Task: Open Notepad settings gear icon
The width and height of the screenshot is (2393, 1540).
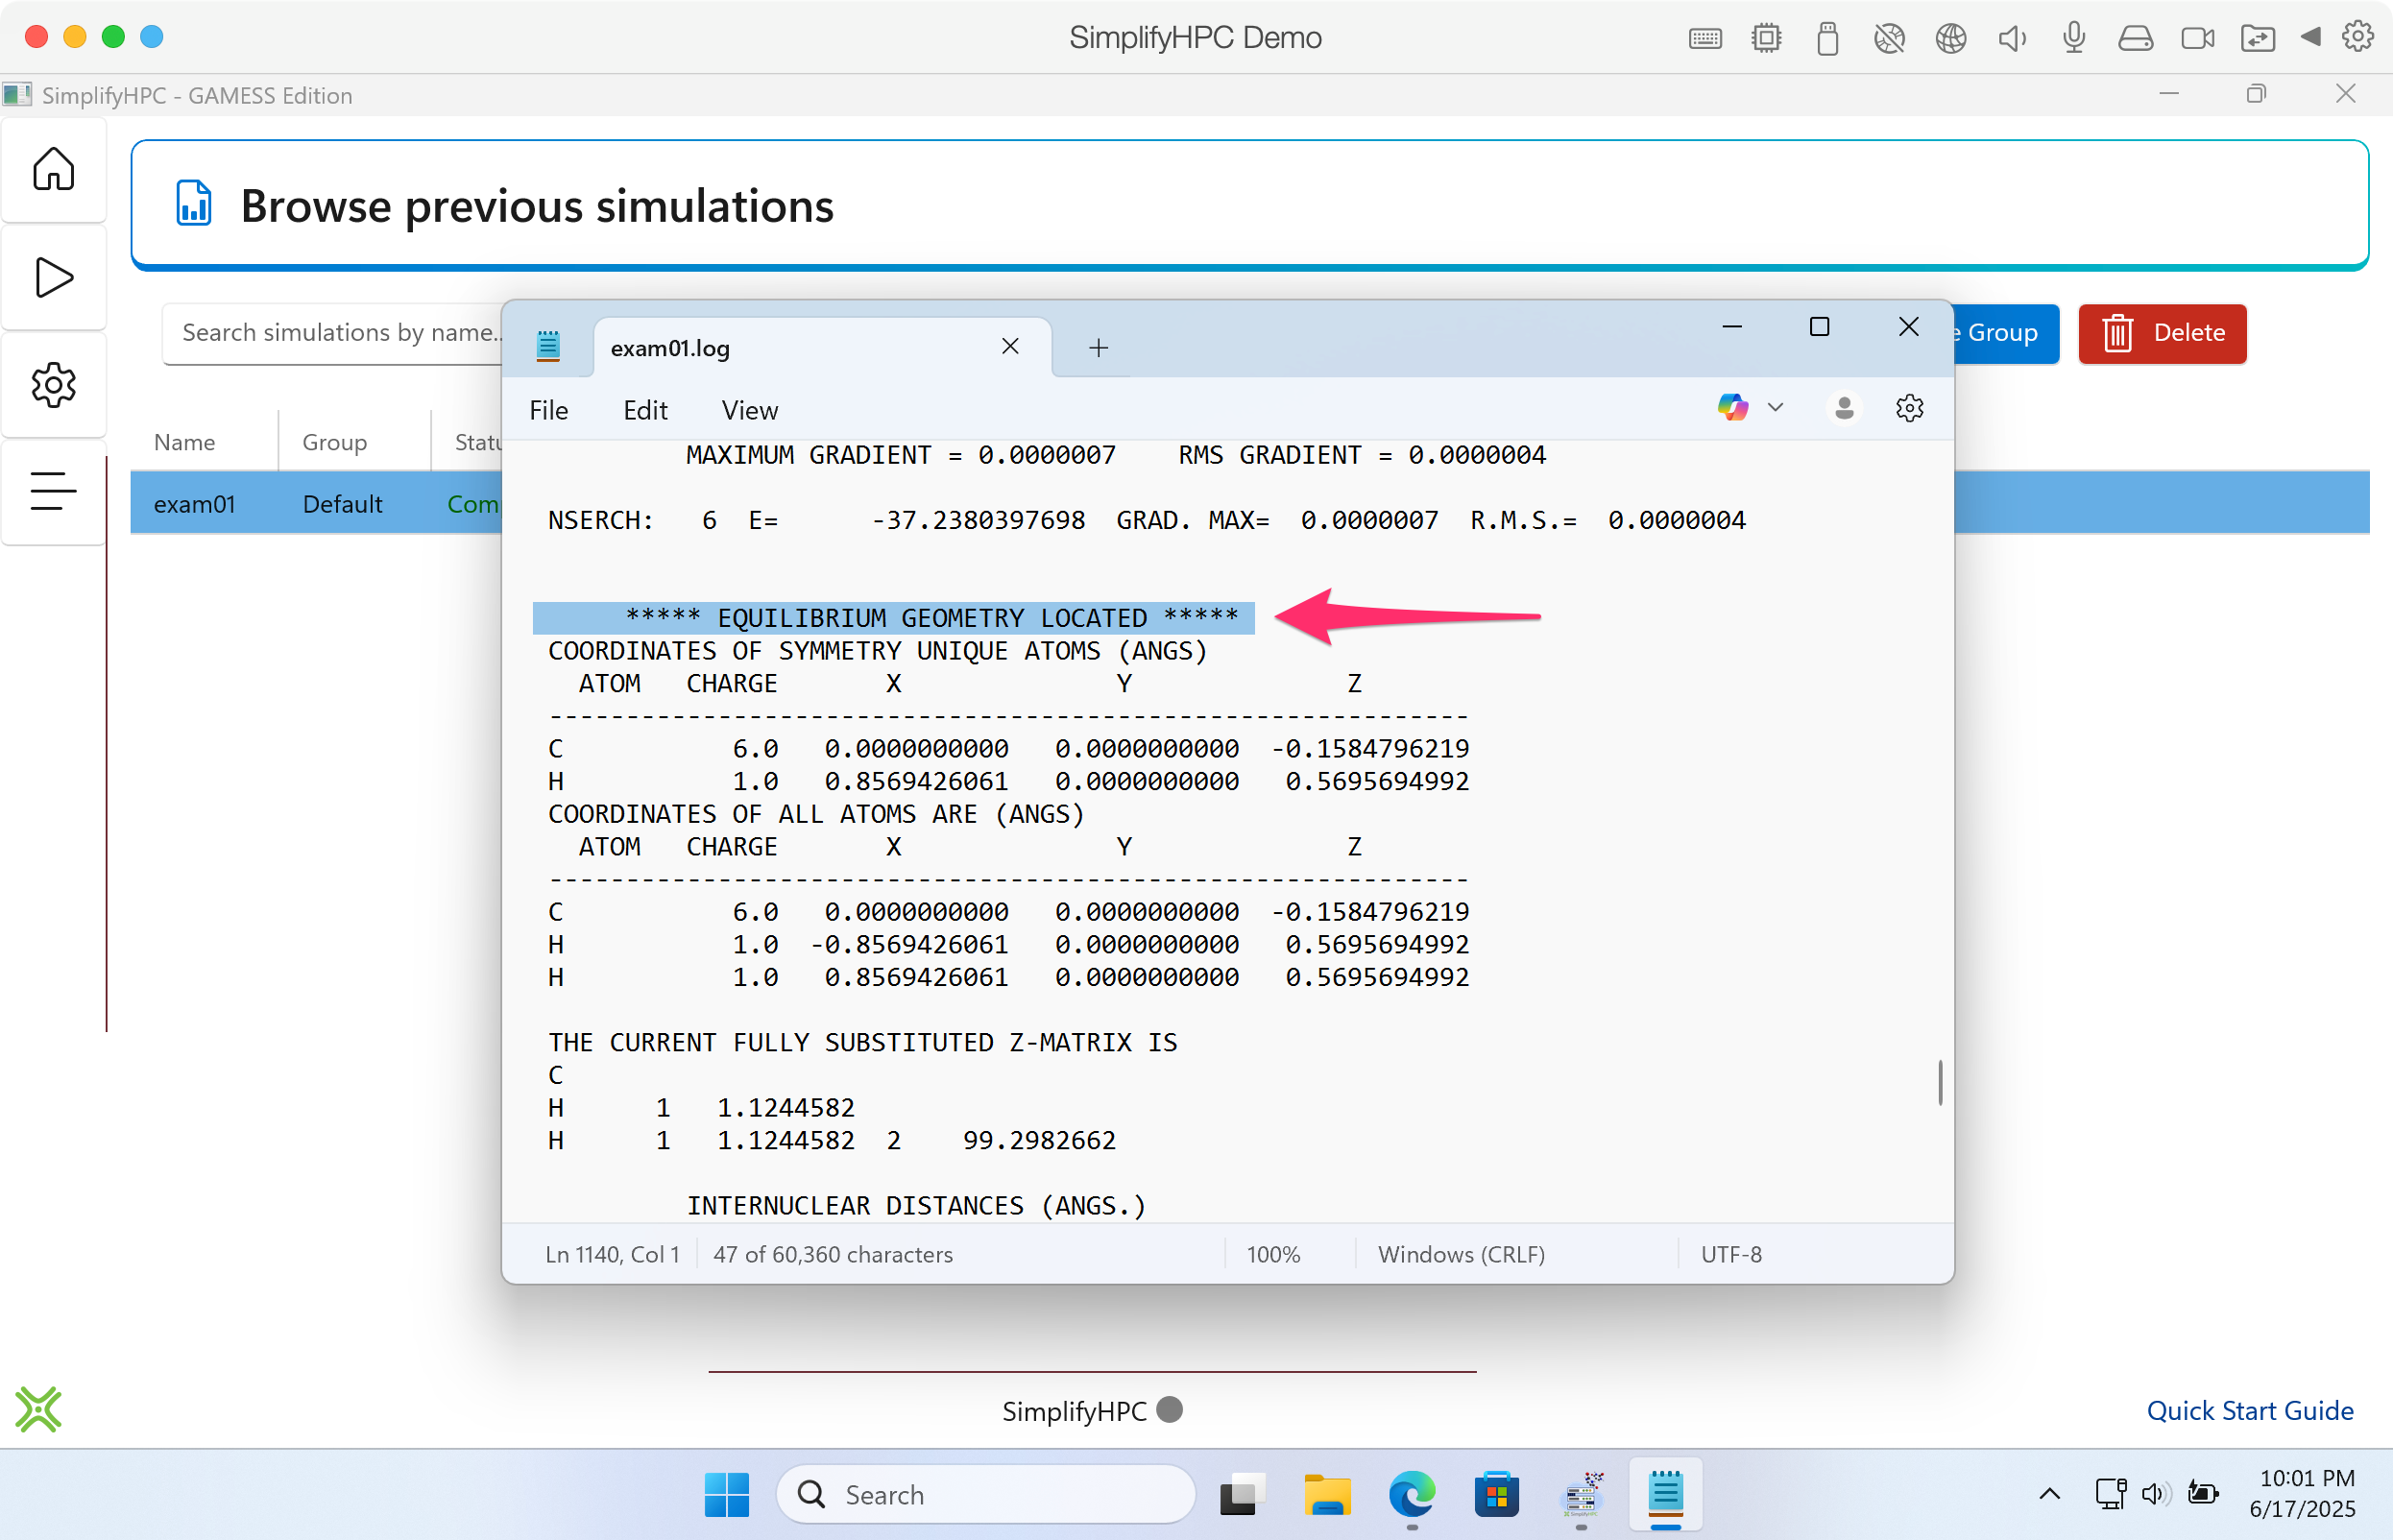Action: (1909, 408)
